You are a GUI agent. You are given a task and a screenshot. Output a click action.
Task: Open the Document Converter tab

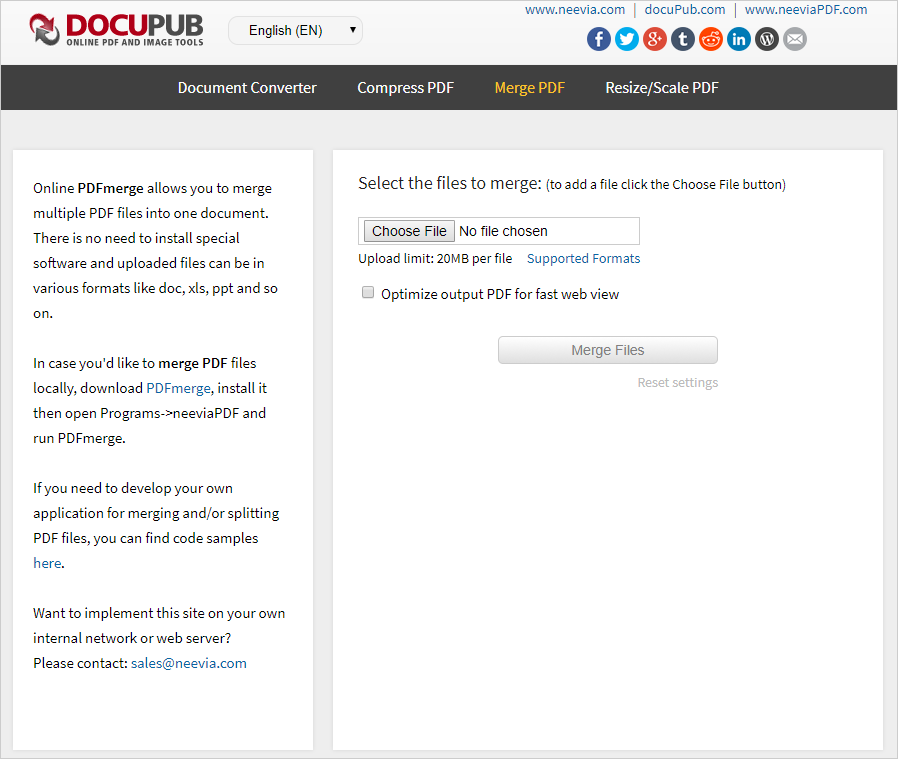point(247,88)
